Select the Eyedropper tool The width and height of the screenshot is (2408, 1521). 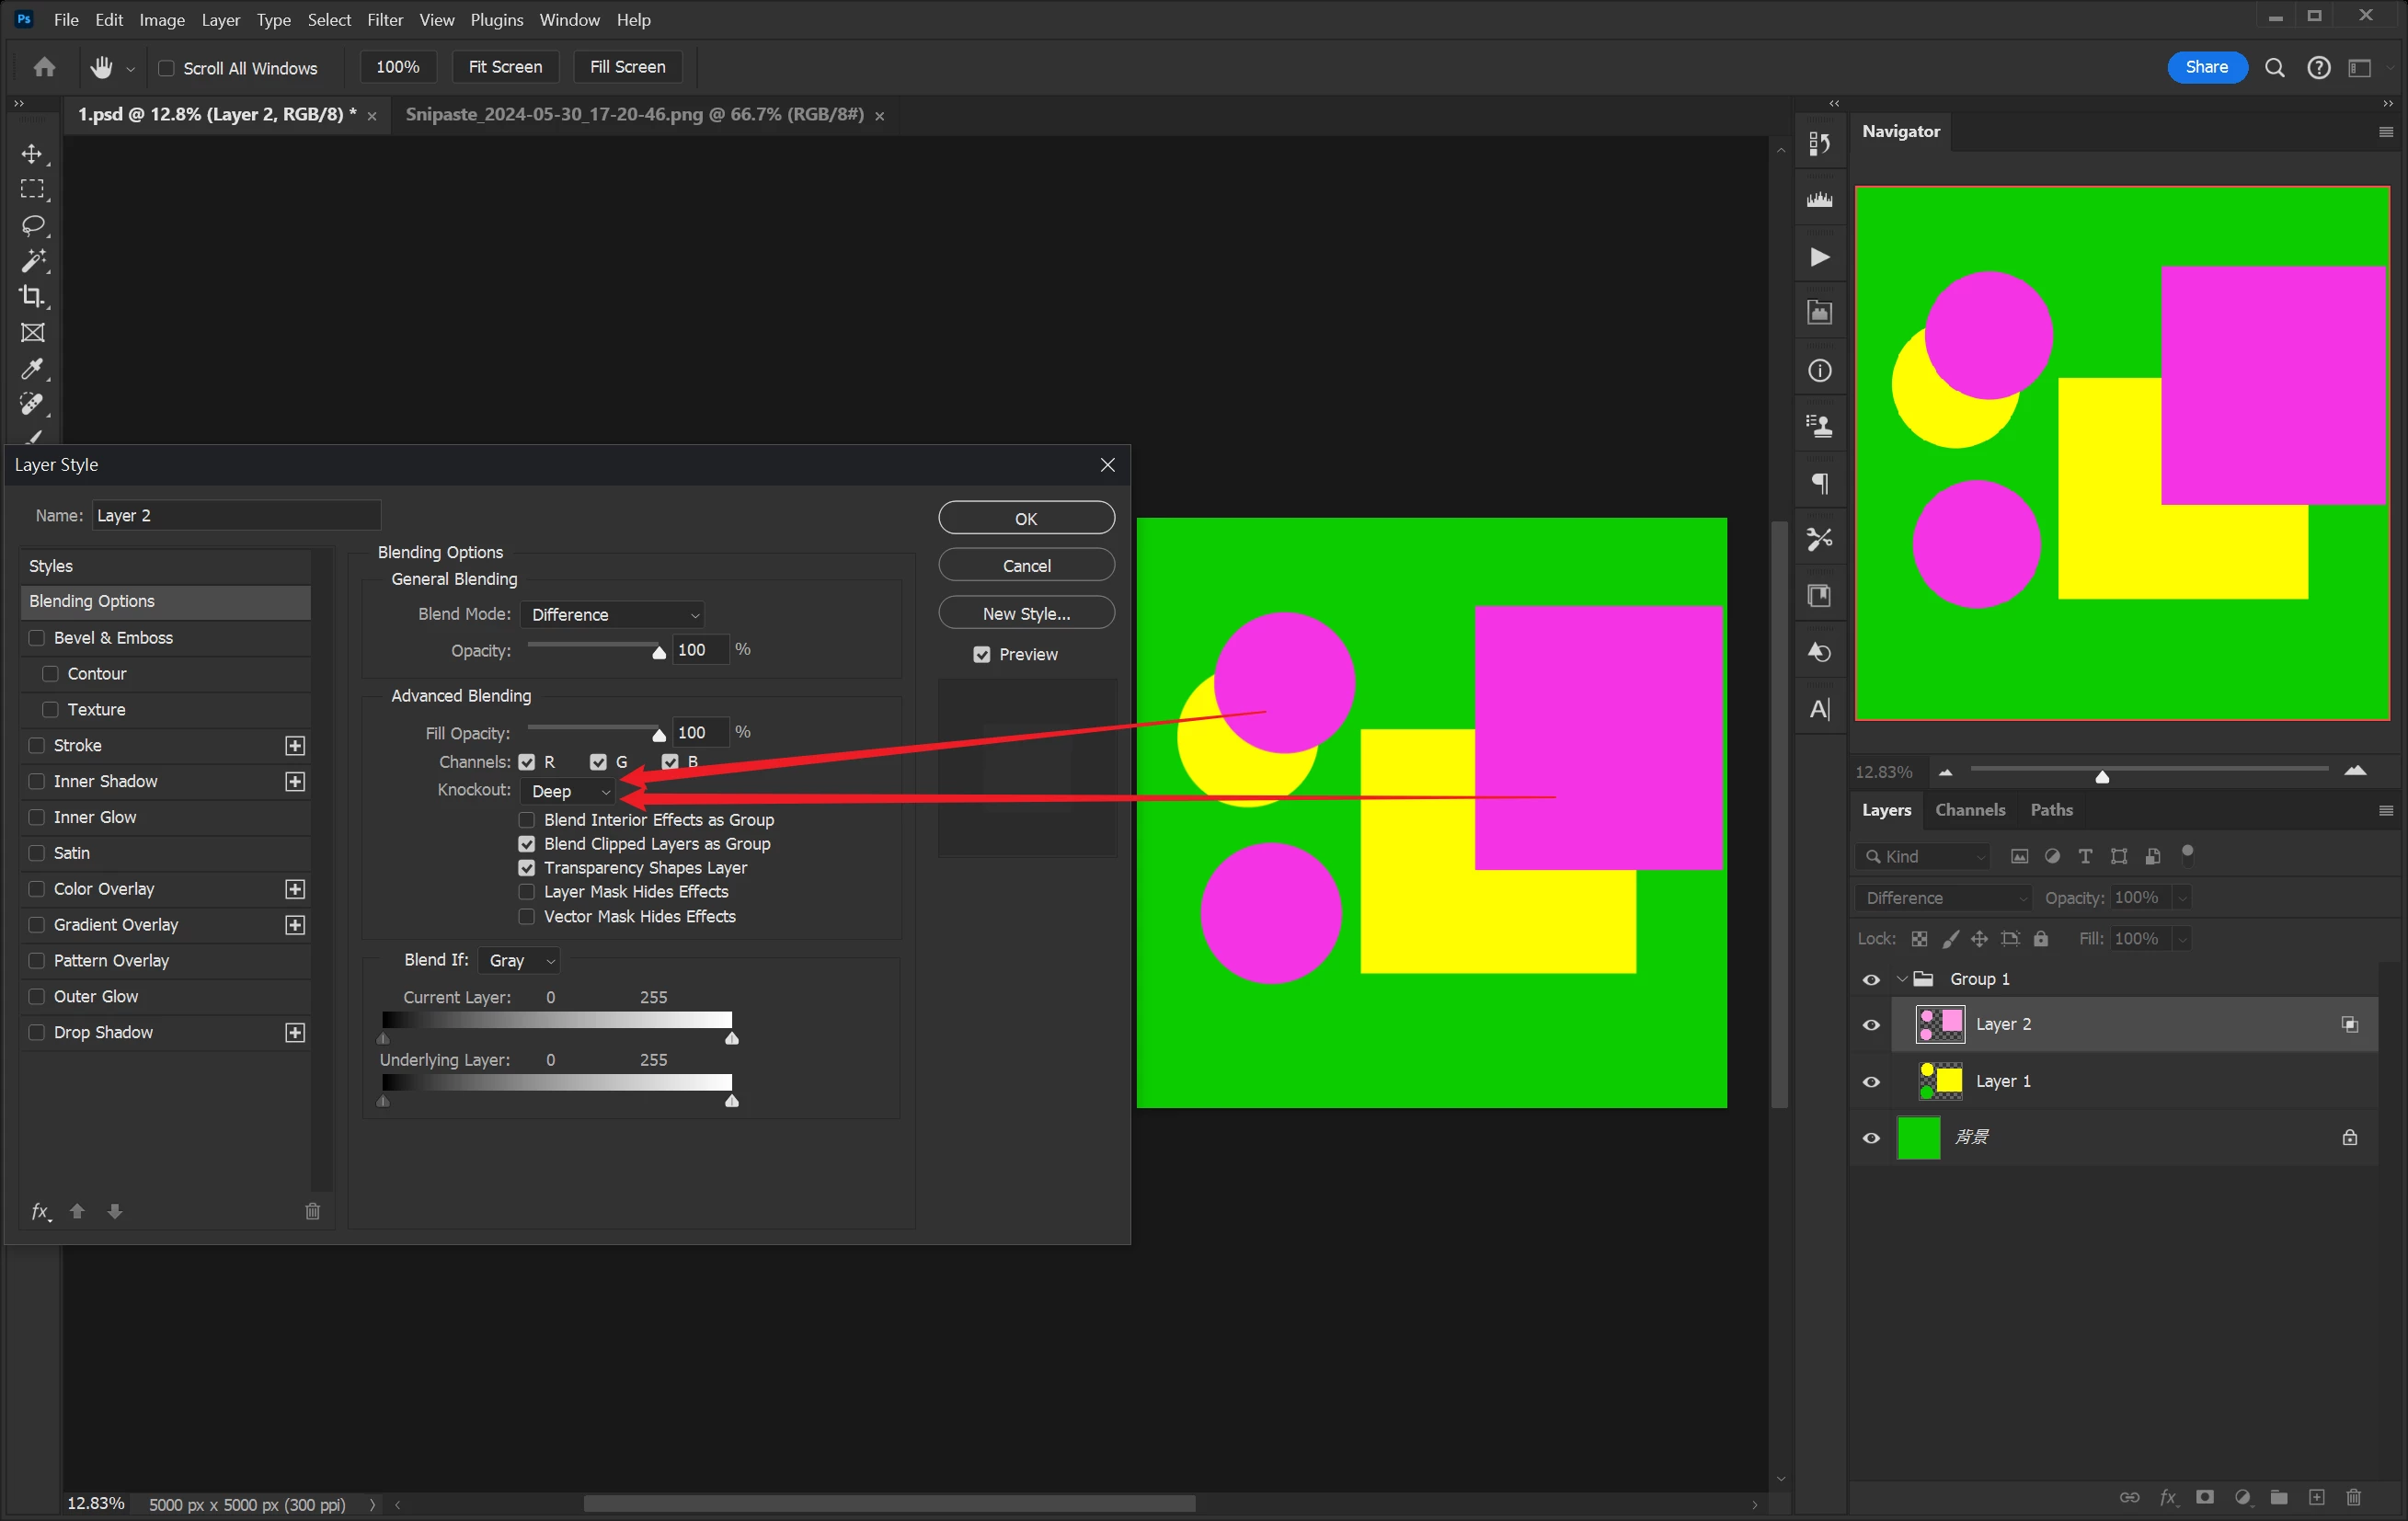pyautogui.click(x=32, y=369)
